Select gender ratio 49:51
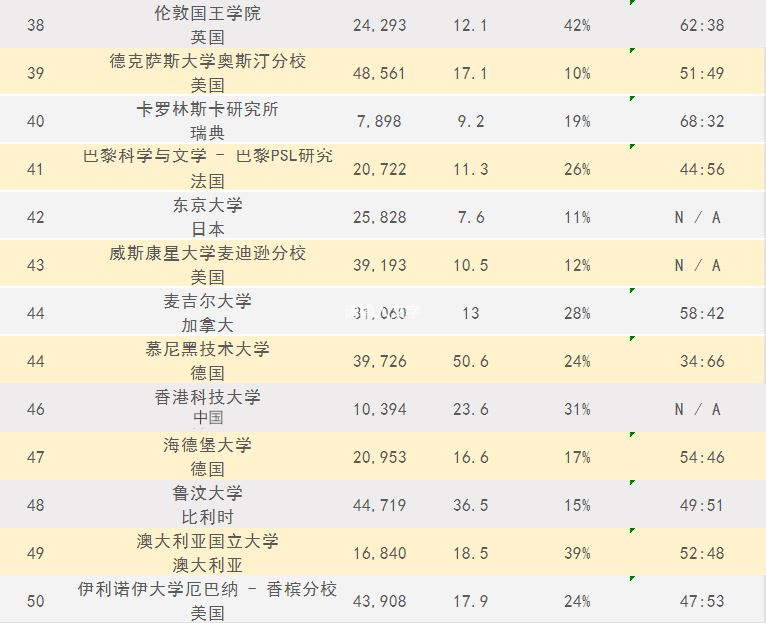The height and width of the screenshot is (623, 766). (x=702, y=505)
